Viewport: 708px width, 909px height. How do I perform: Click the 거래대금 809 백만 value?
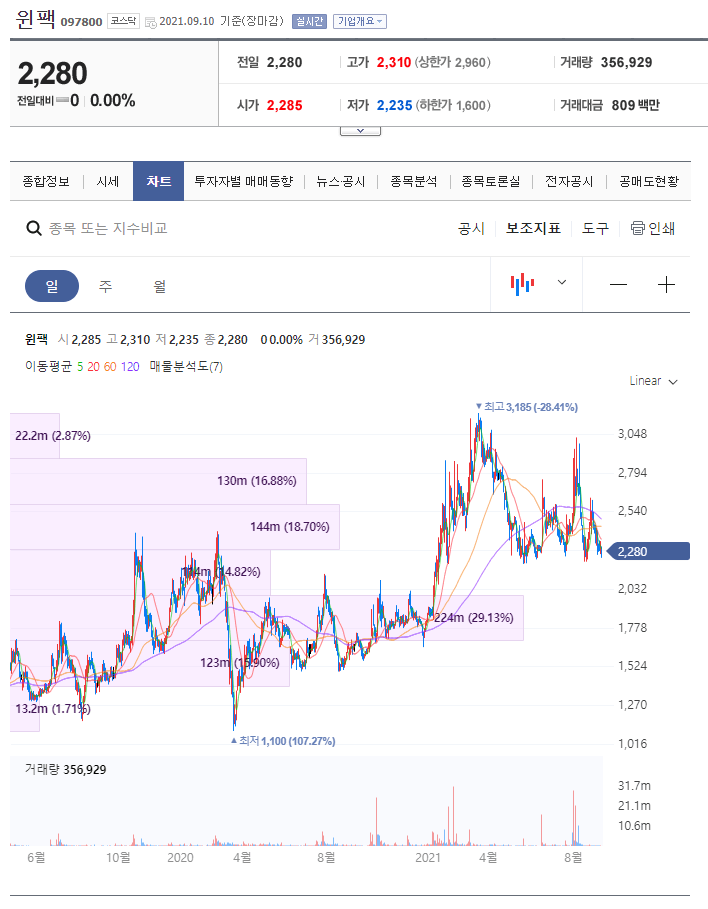pyautogui.click(x=635, y=105)
